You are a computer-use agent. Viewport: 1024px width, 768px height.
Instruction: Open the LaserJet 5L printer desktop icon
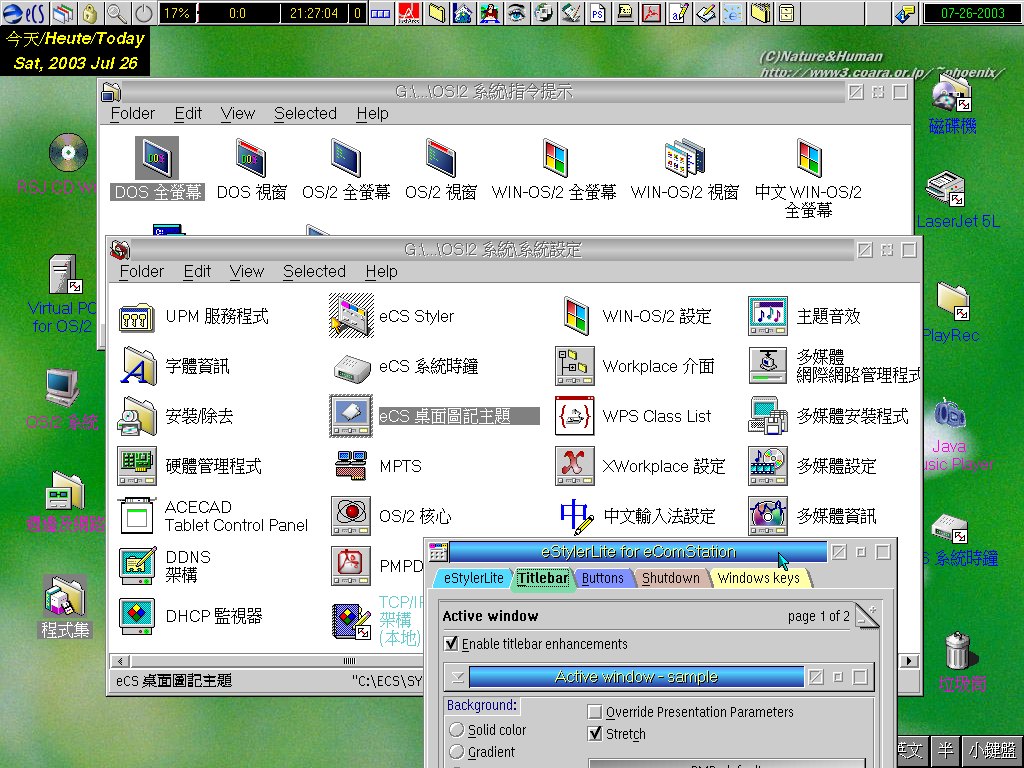(x=945, y=188)
